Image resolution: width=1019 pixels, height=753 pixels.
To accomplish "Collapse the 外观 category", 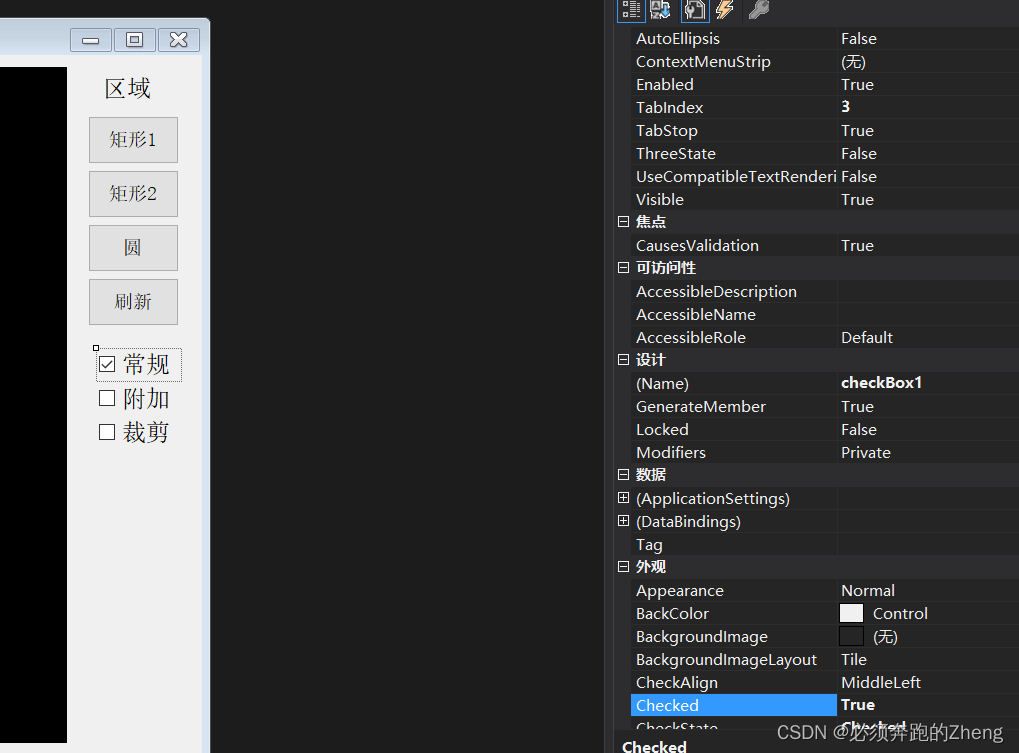I will click(623, 567).
